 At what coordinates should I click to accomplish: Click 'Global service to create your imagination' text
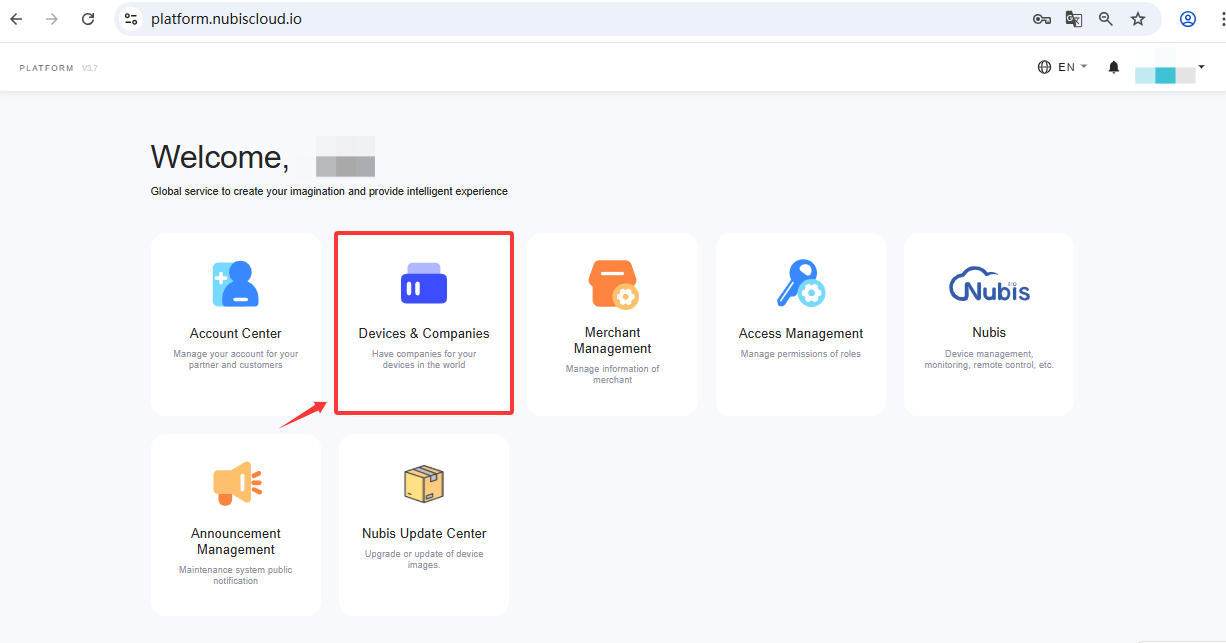pyautogui.click(x=329, y=191)
